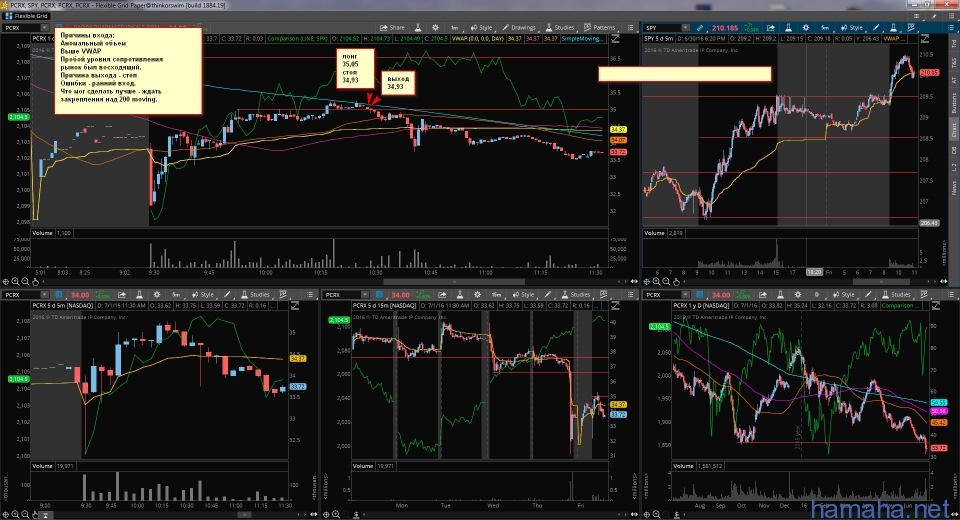
Task: Change the SPY 5m timeframe selector
Action: [825, 28]
